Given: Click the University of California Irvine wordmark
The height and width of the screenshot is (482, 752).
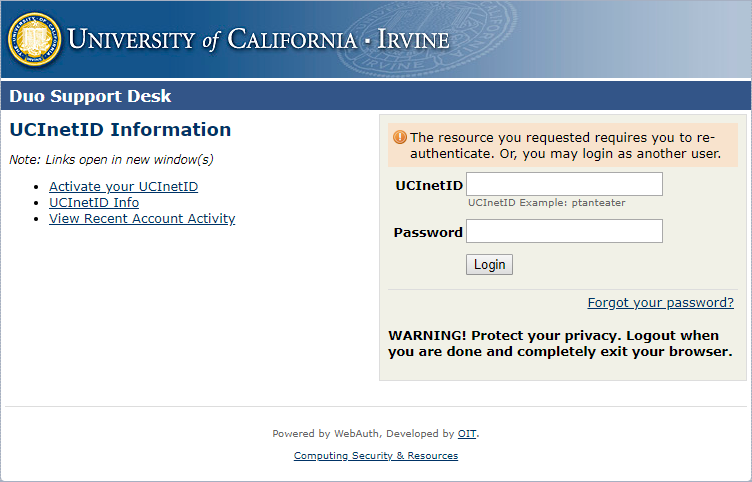Looking at the screenshot, I should point(258,40).
